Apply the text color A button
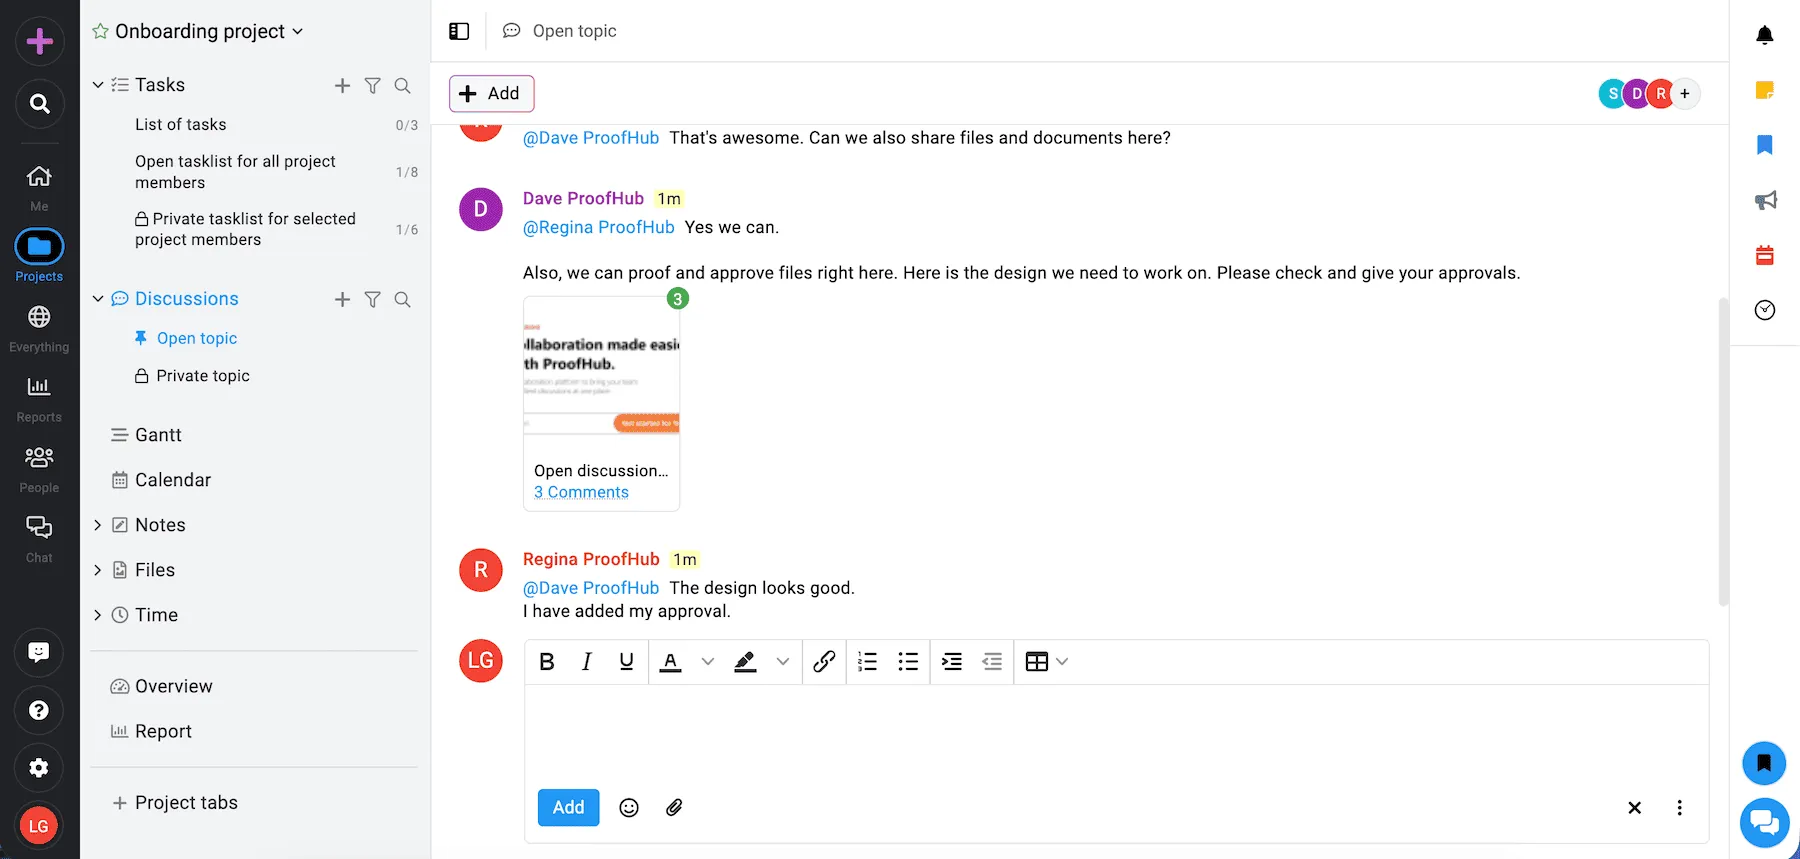 [671, 661]
